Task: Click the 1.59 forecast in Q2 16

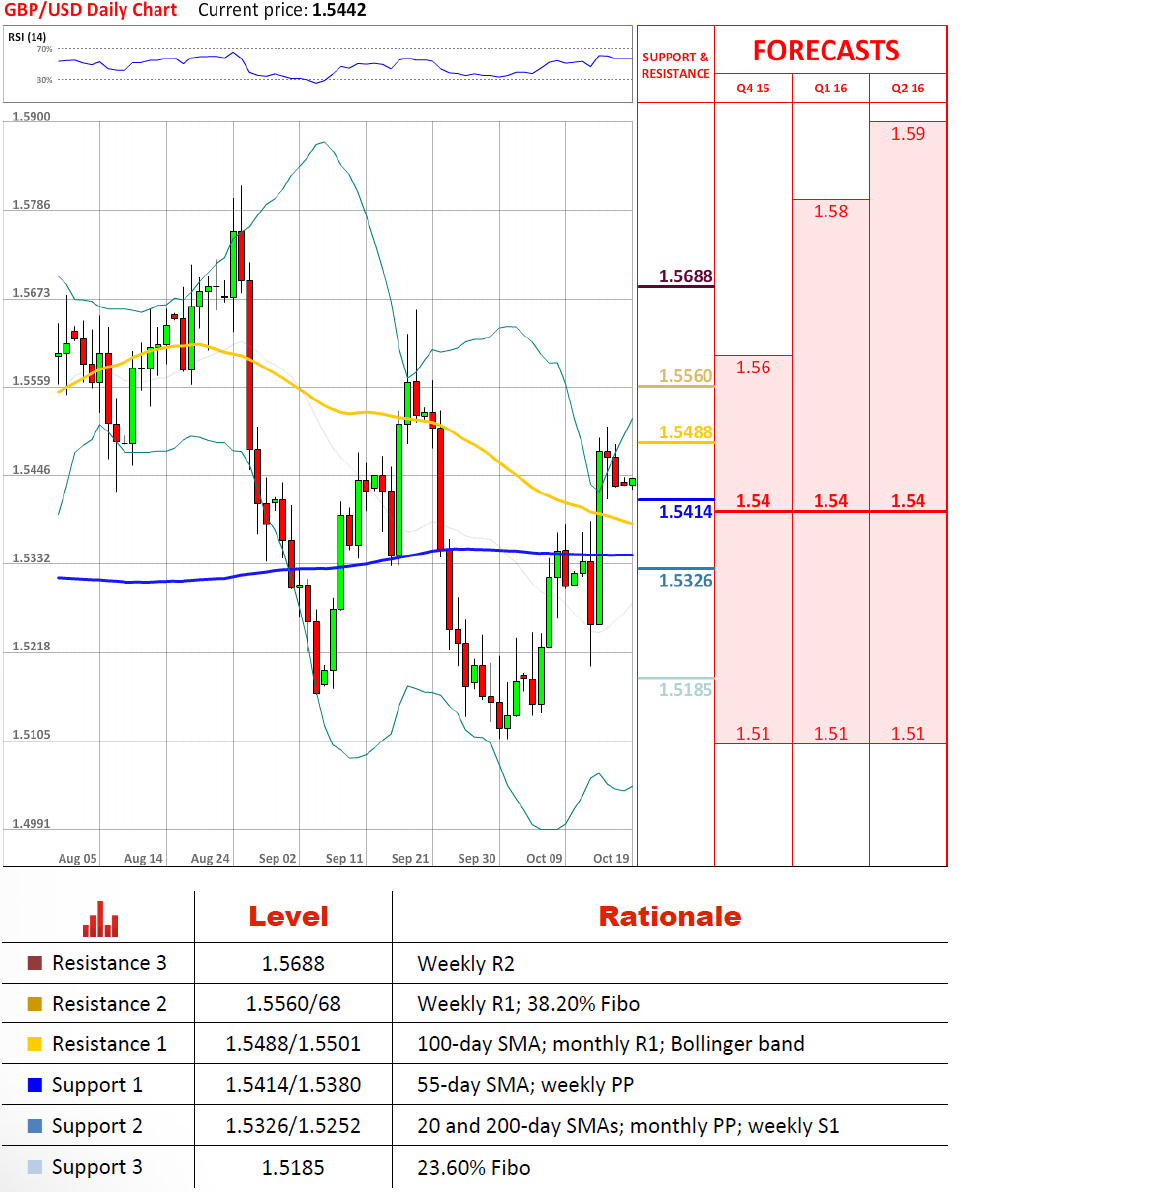Action: (908, 134)
